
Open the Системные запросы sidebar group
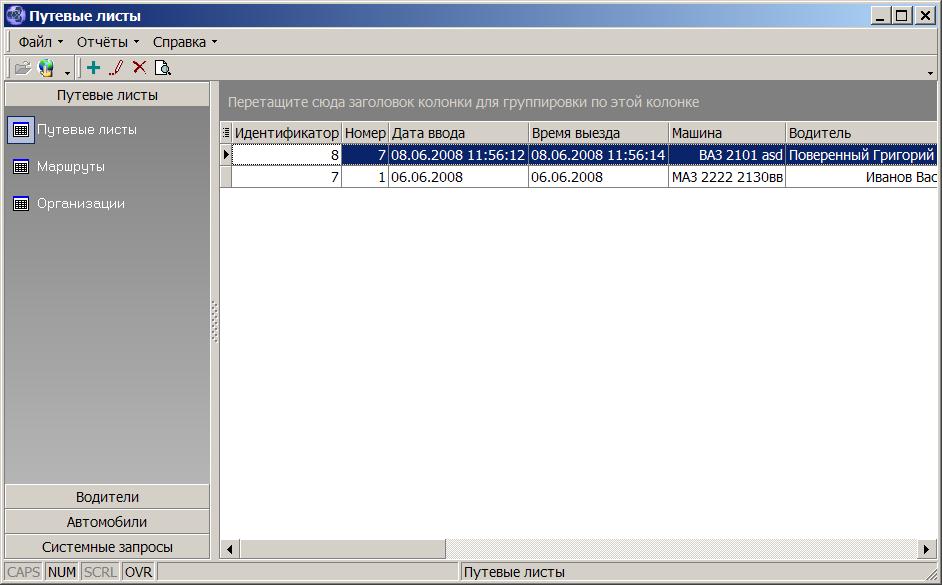pyautogui.click(x=107, y=547)
